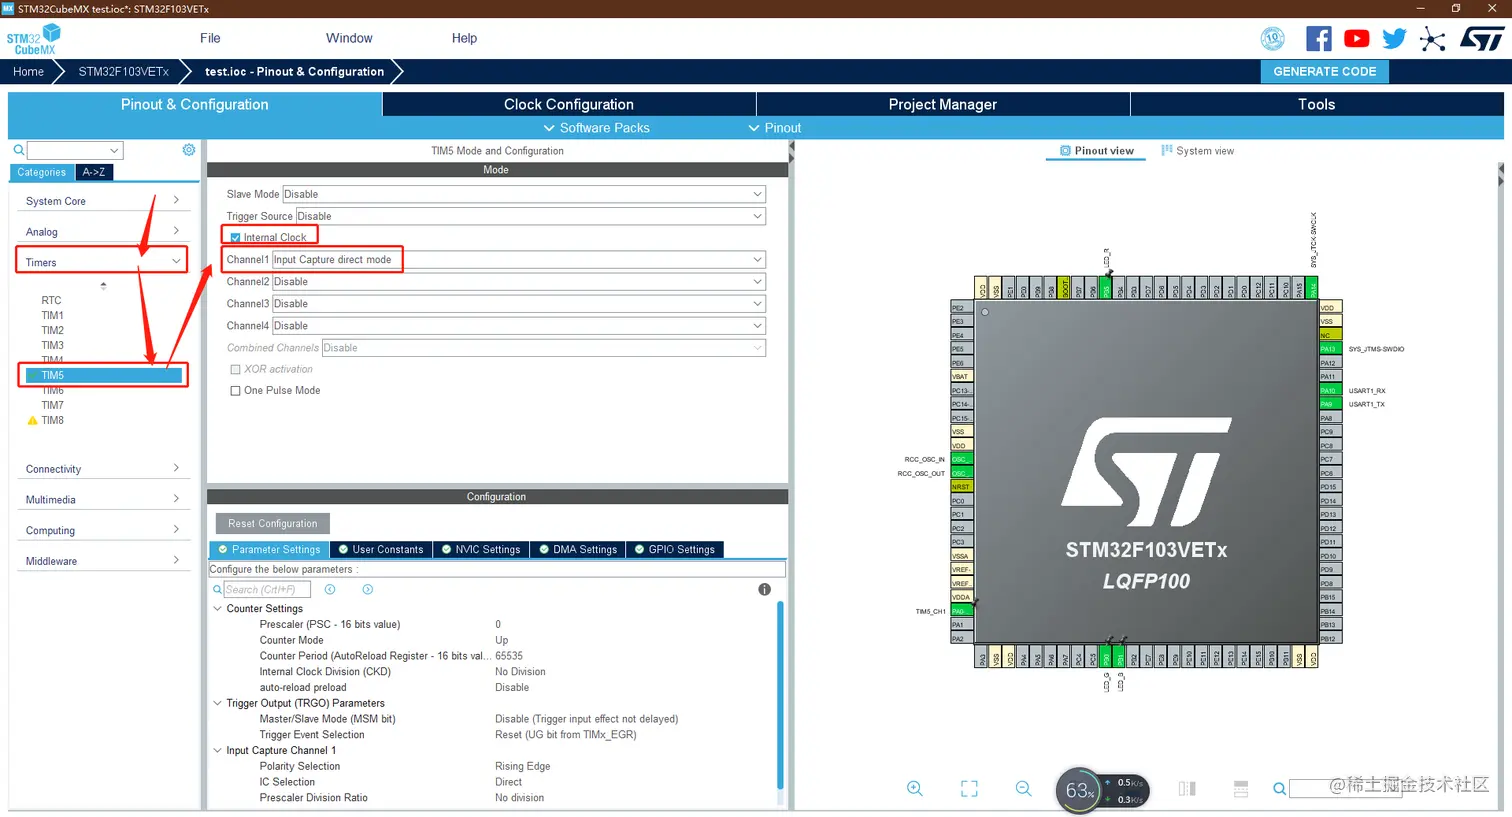Open ST Facebook page icon
1512x817 pixels.
pyautogui.click(x=1318, y=39)
